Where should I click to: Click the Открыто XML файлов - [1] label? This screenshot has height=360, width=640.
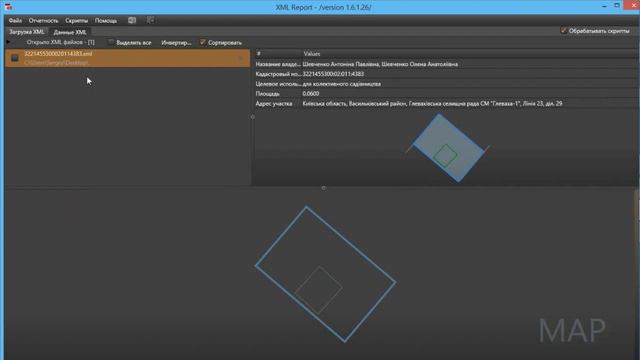point(60,42)
